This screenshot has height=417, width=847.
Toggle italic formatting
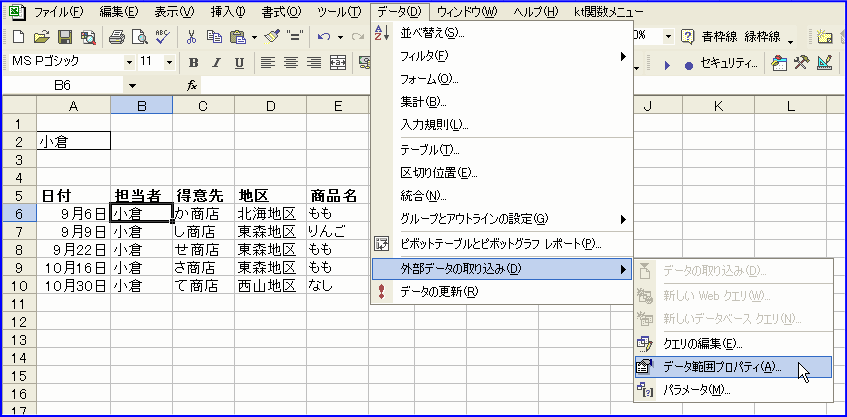click(217, 63)
